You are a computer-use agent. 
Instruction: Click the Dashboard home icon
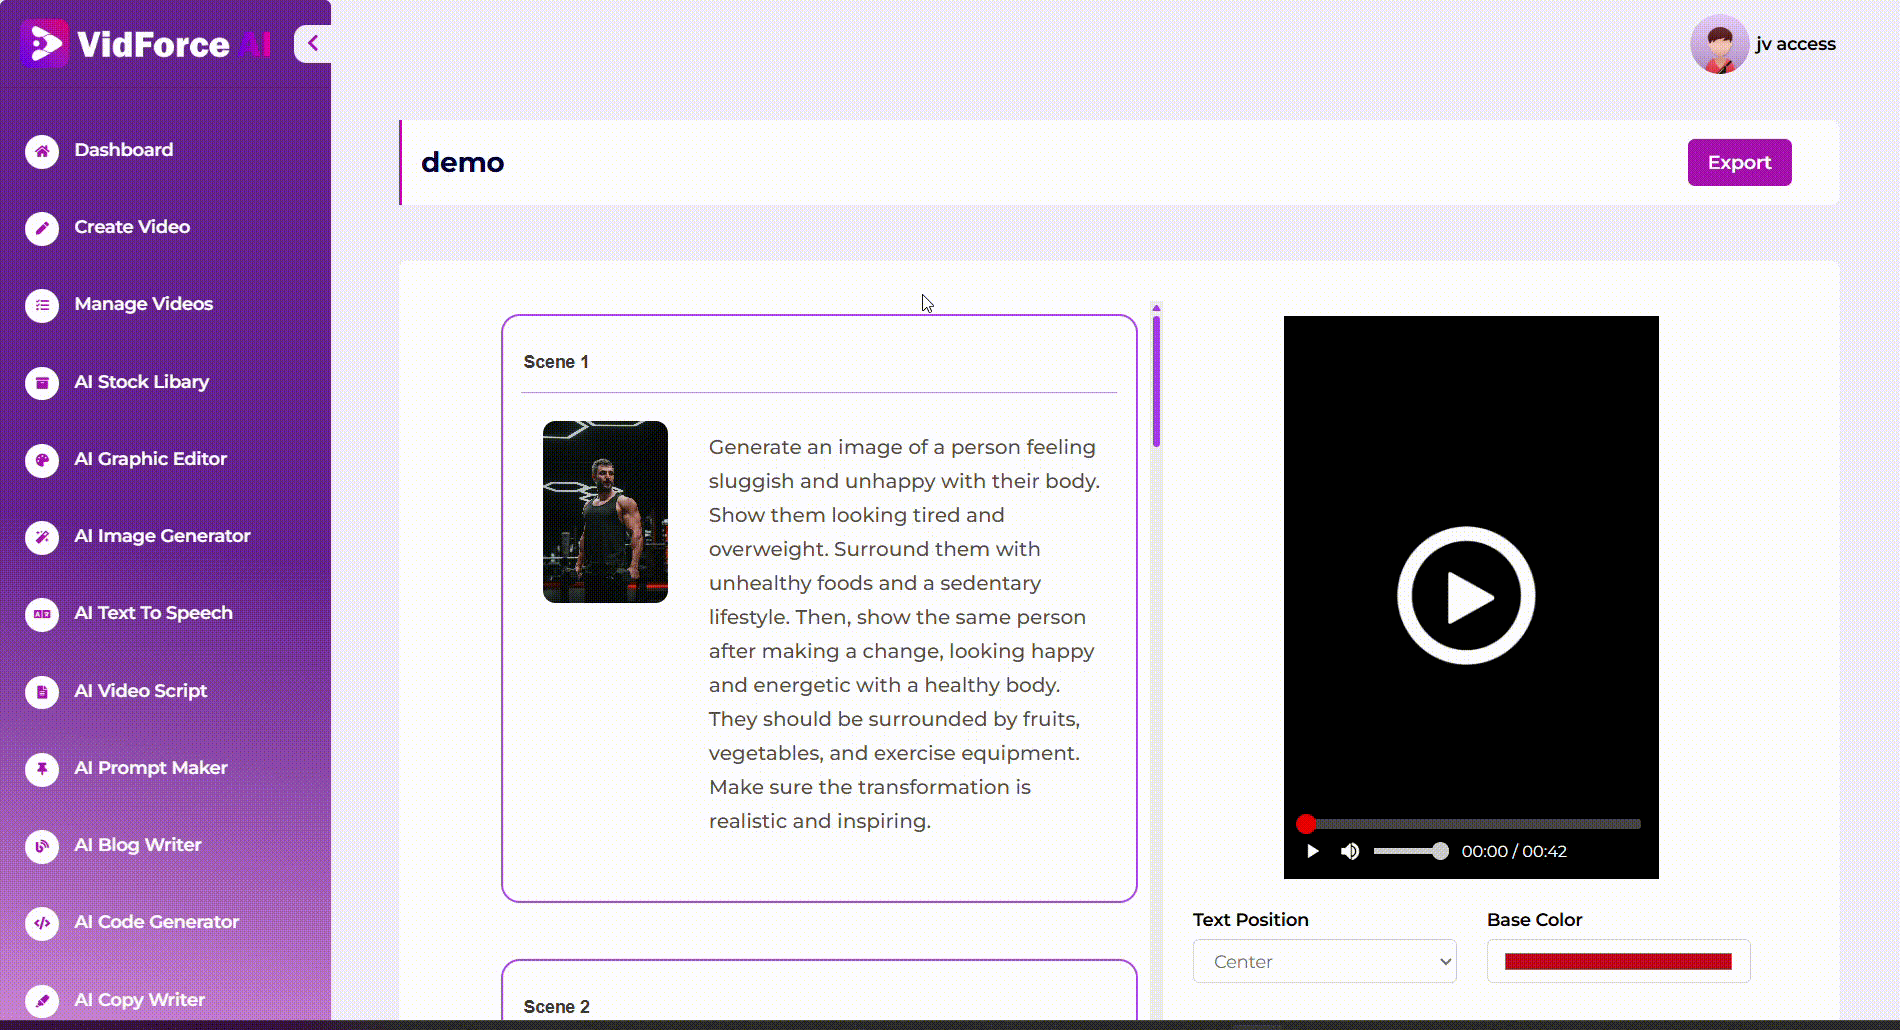pos(42,151)
